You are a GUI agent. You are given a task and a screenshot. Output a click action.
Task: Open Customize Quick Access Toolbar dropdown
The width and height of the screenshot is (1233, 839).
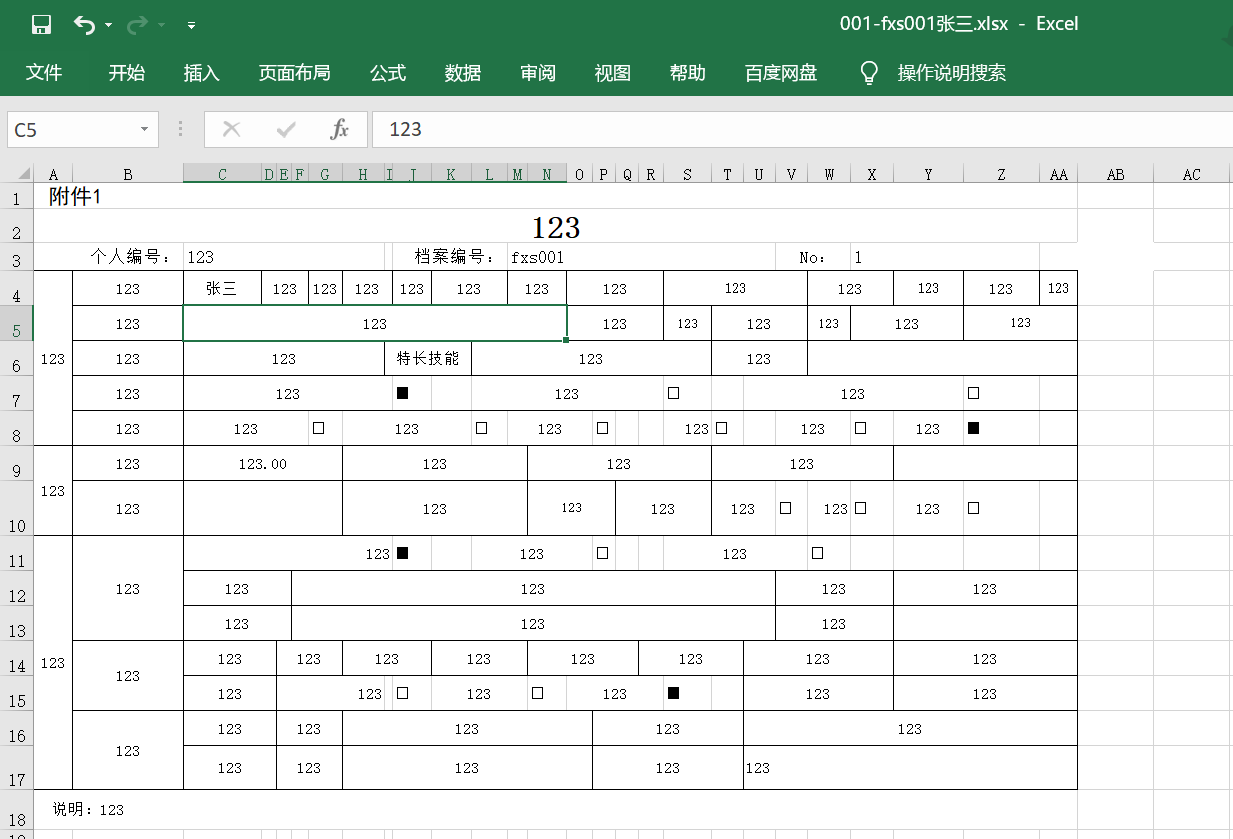191,25
